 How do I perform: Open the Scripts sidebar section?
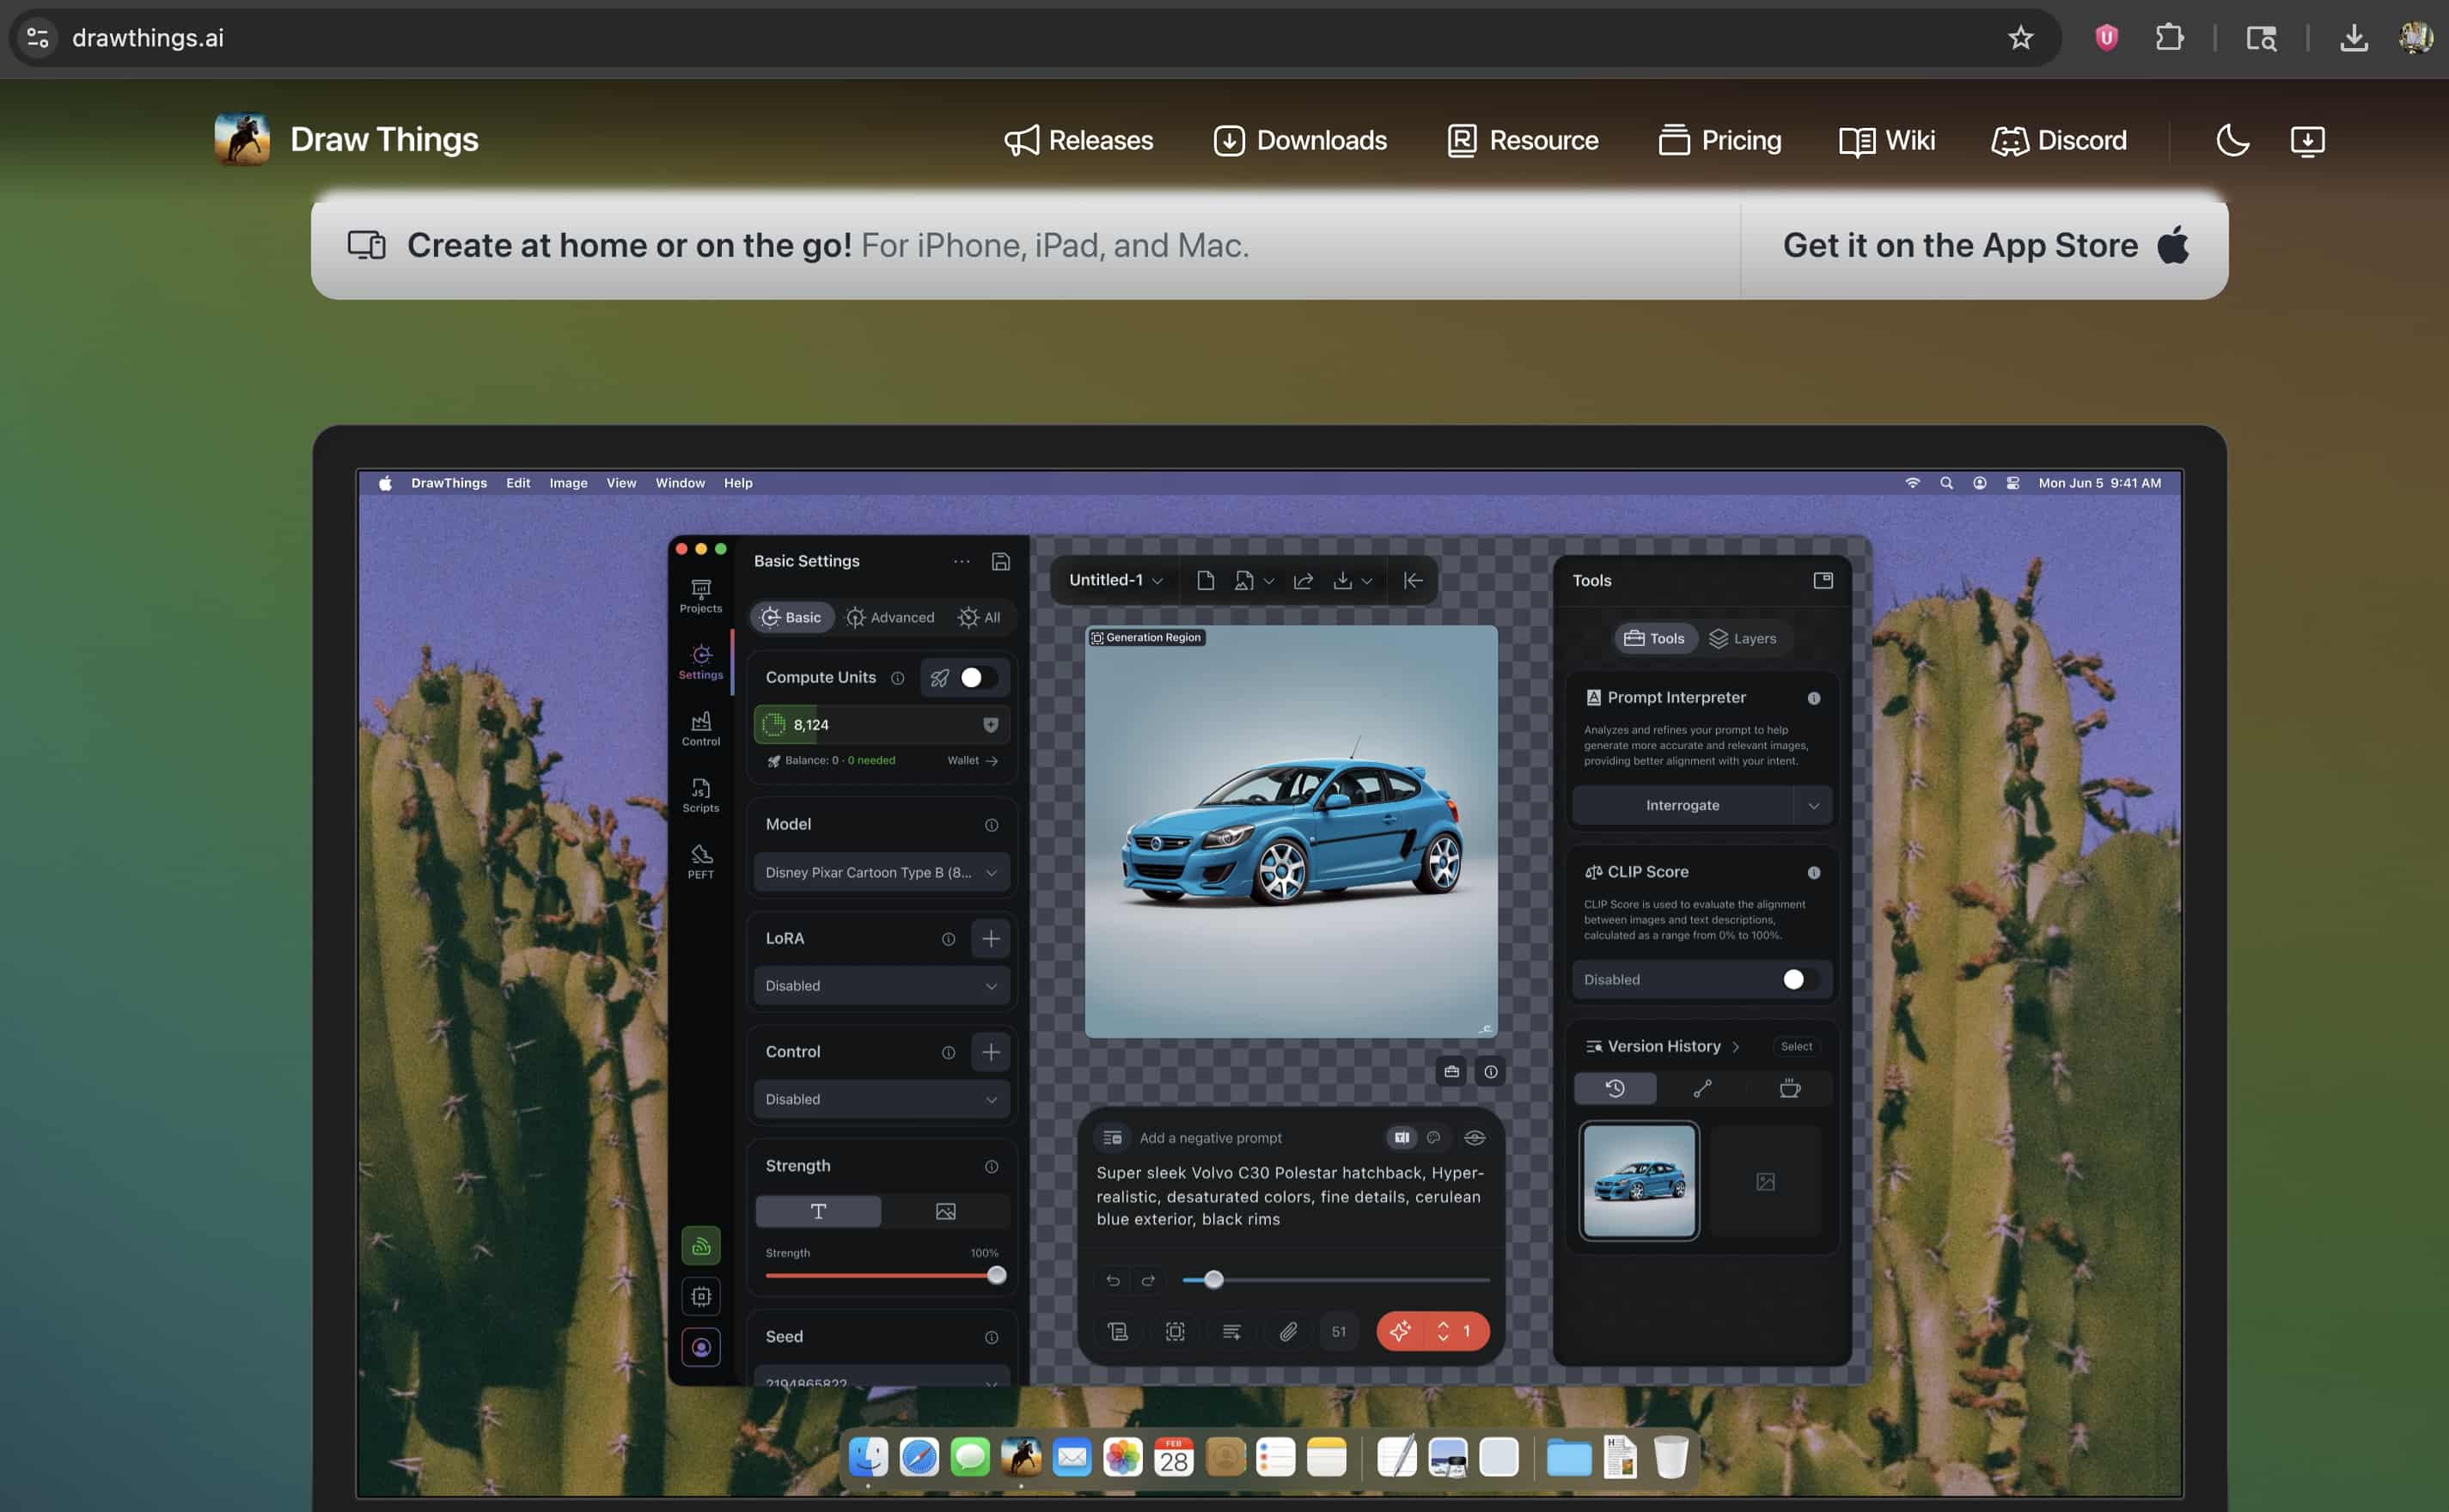point(700,796)
